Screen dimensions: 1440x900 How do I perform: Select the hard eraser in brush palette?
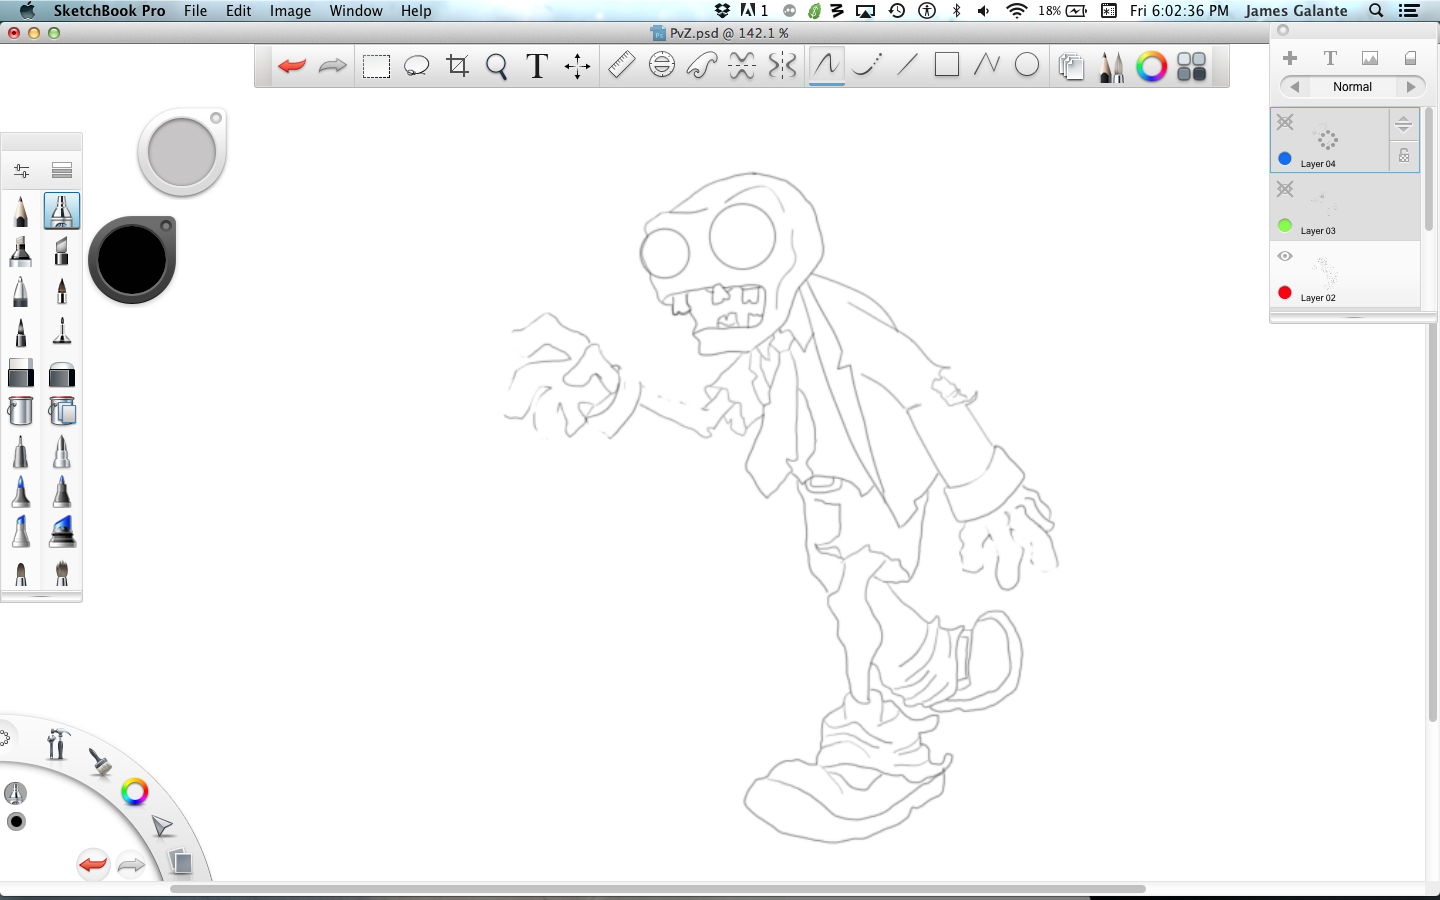(x=21, y=373)
